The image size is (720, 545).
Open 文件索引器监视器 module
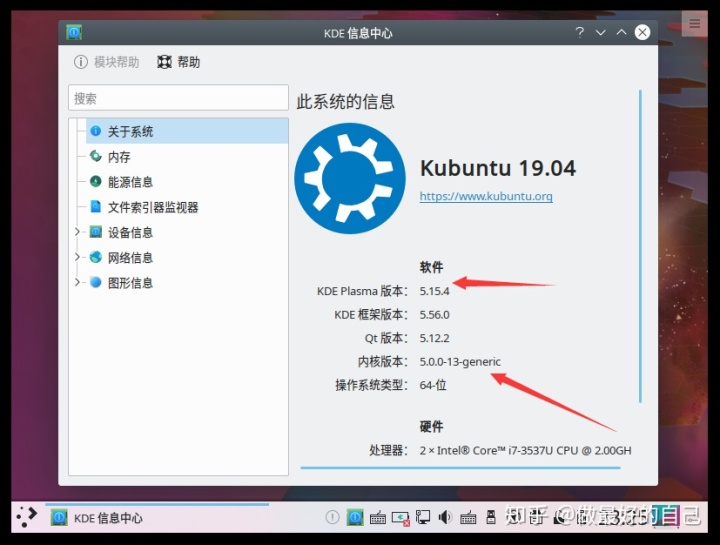(153, 208)
